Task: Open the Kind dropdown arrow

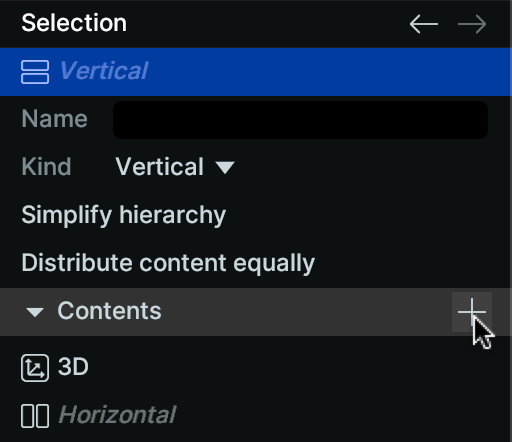Action: pyautogui.click(x=225, y=167)
